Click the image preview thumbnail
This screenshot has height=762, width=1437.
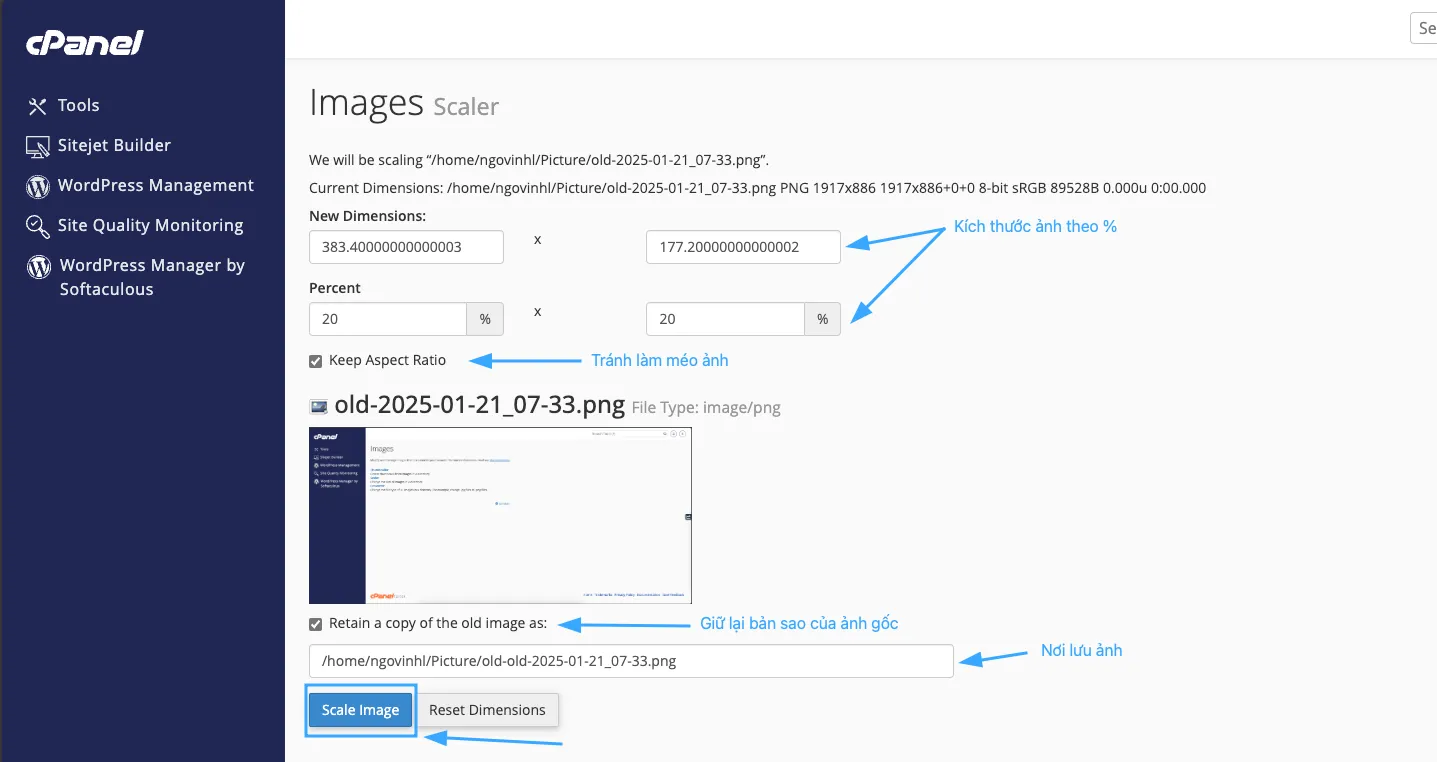click(x=500, y=515)
